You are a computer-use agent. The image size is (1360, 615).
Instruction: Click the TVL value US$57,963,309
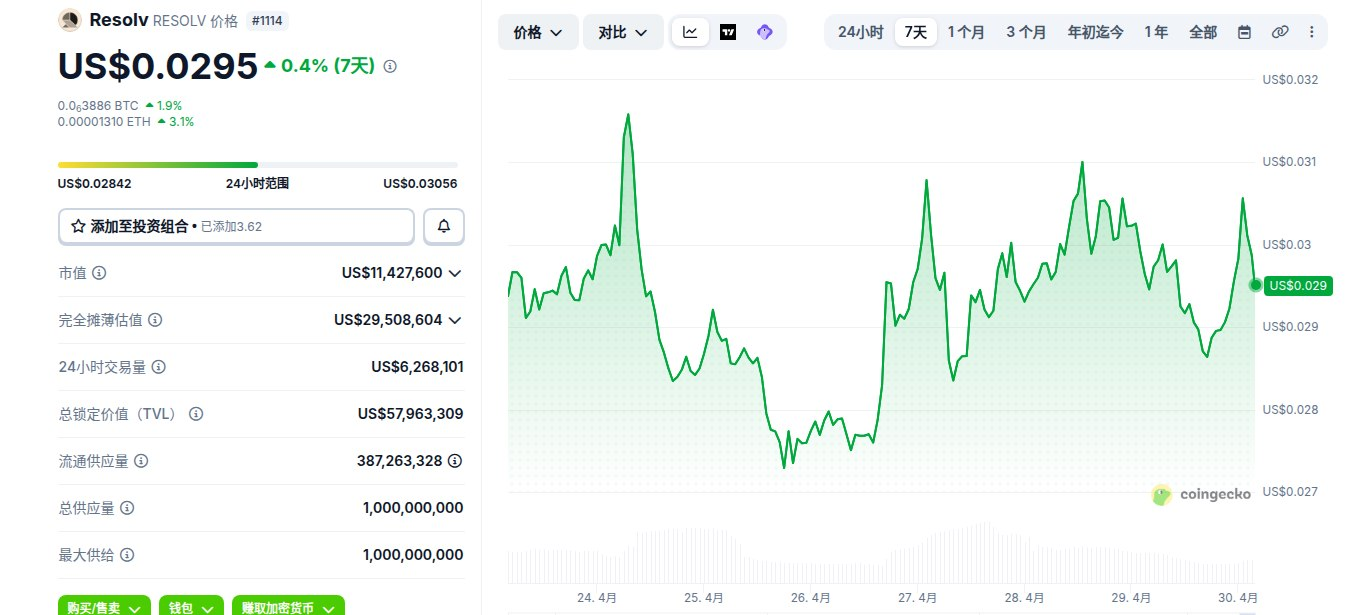(411, 414)
